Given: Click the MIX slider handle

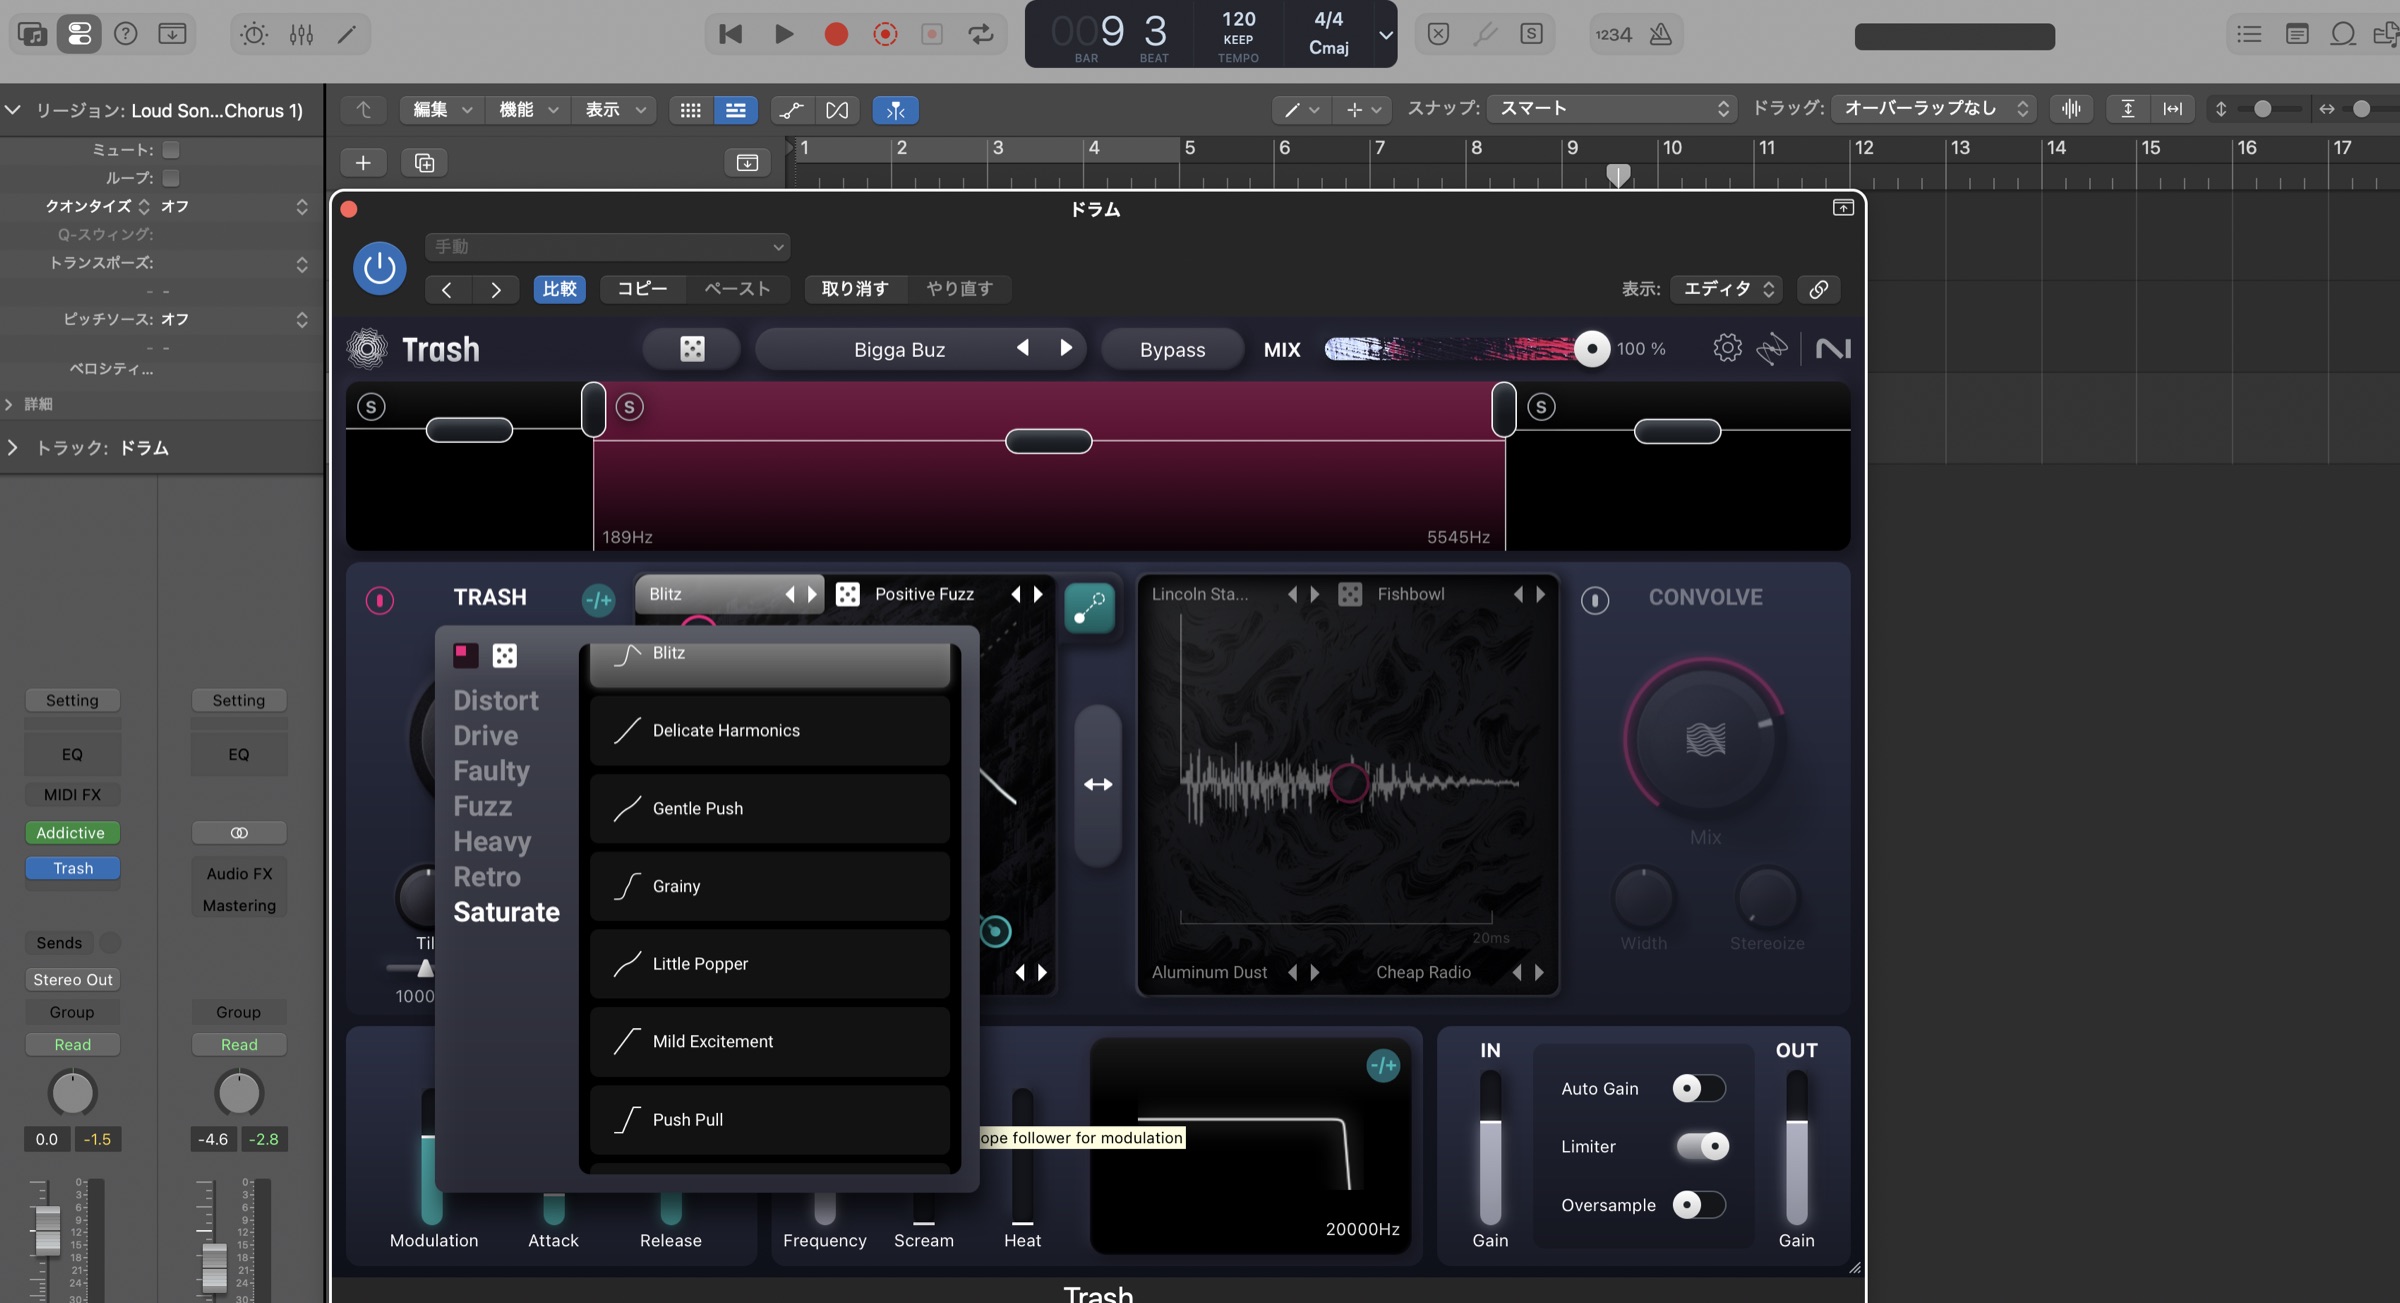Looking at the screenshot, I should pos(1591,349).
